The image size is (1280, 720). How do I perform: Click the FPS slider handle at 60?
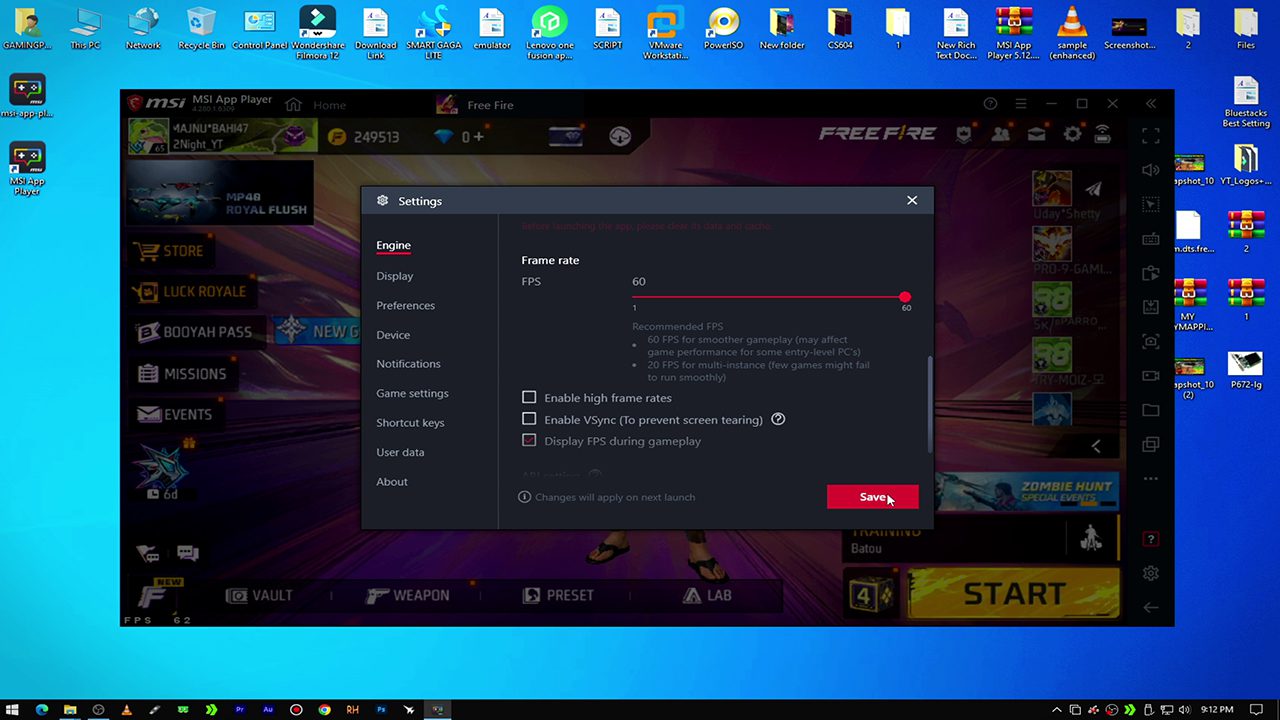905,297
